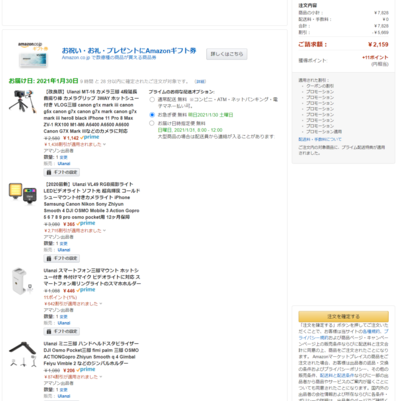Click the gift card details button
Viewport: 398px width, 401px height.
[x=227, y=54]
